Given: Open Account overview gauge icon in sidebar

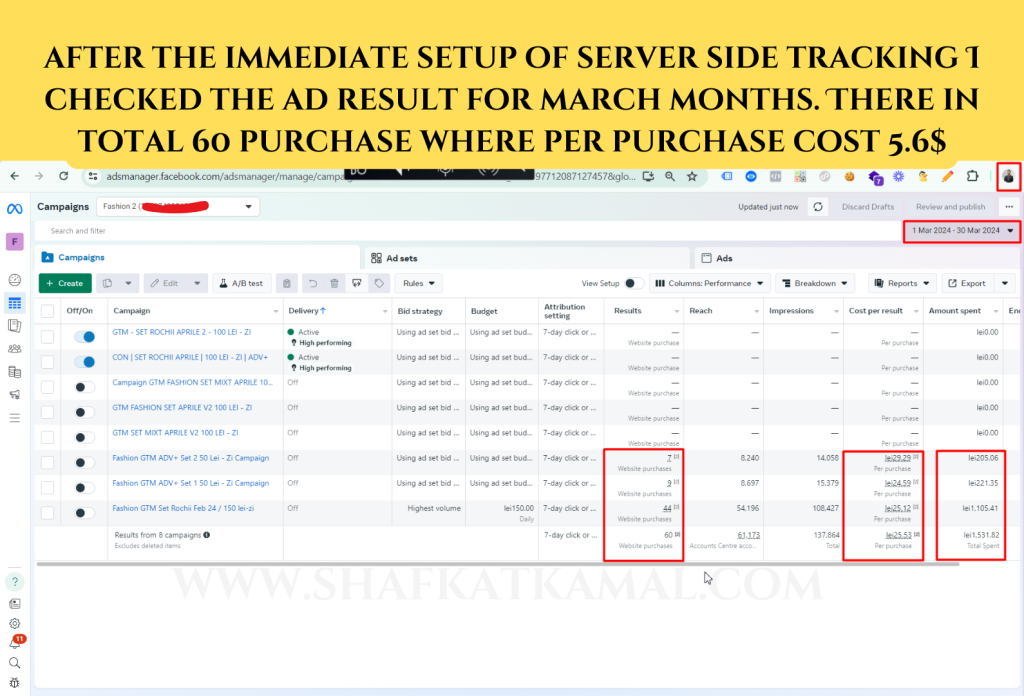Looking at the screenshot, I should click(14, 280).
